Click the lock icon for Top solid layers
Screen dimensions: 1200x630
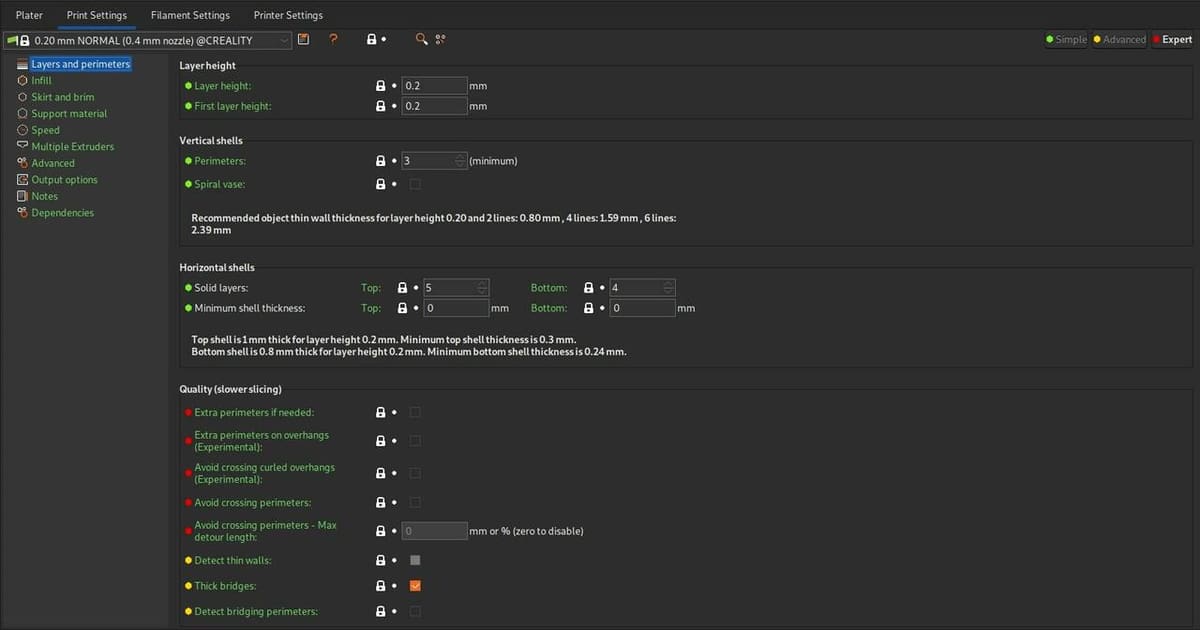[x=402, y=288]
